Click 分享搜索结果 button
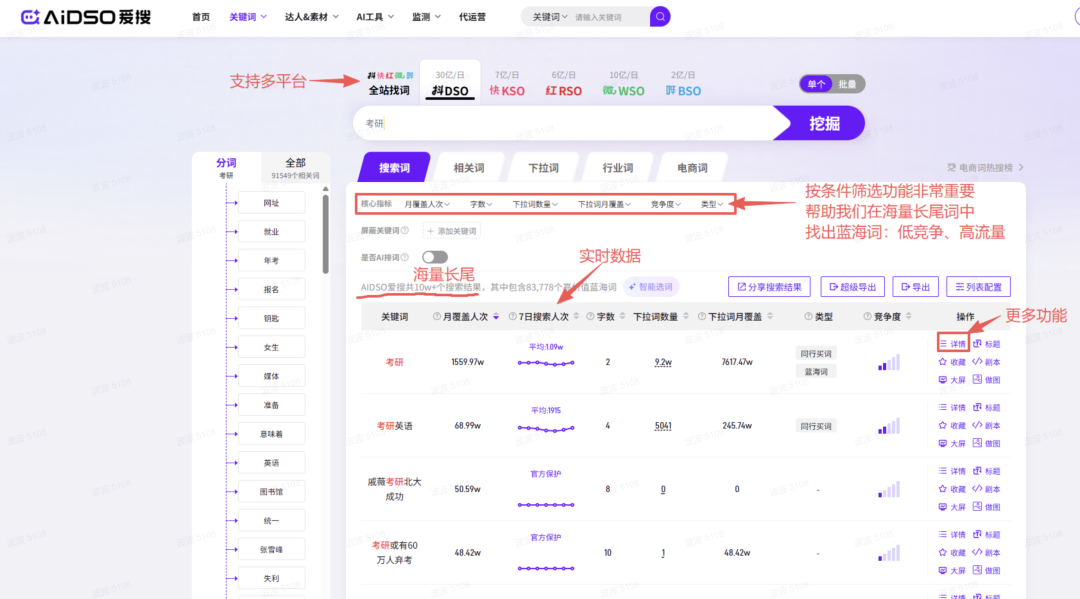The image size is (1080, 599). (x=769, y=286)
